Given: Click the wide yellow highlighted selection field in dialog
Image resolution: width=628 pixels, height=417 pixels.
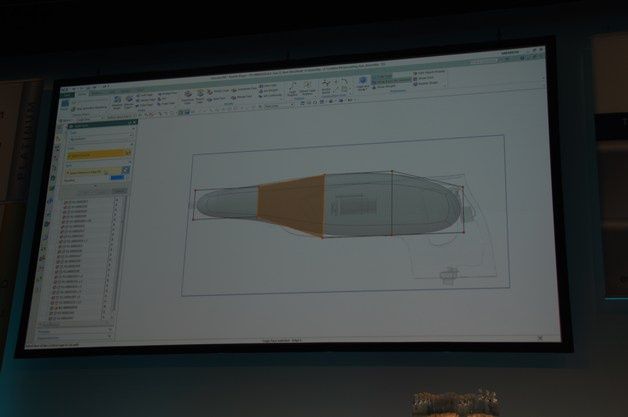Looking at the screenshot, I should point(100,153).
